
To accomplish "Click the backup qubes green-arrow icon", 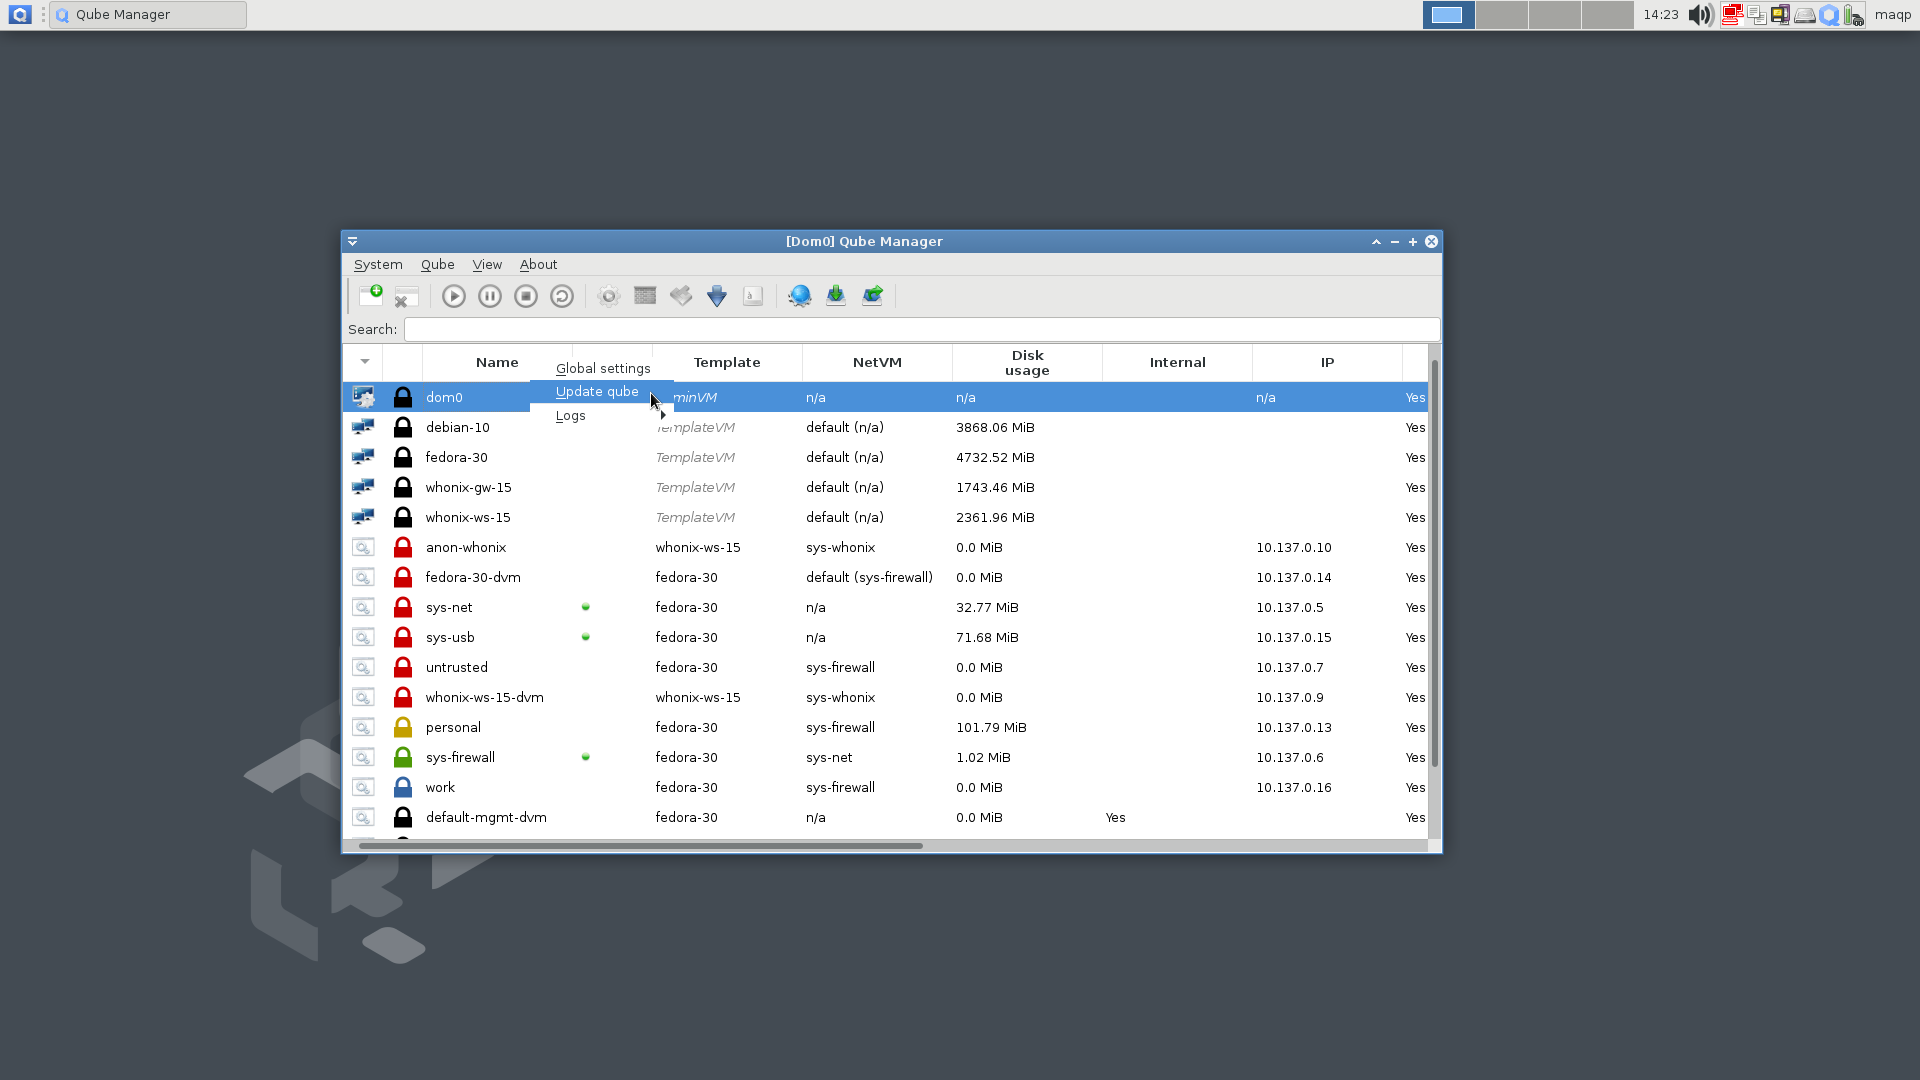I will click(836, 296).
